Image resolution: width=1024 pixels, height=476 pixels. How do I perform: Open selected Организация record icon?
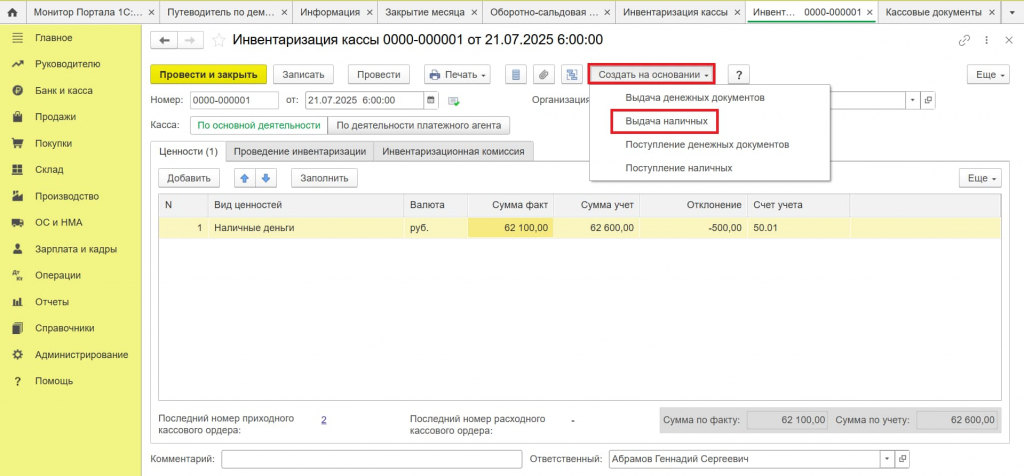928,101
